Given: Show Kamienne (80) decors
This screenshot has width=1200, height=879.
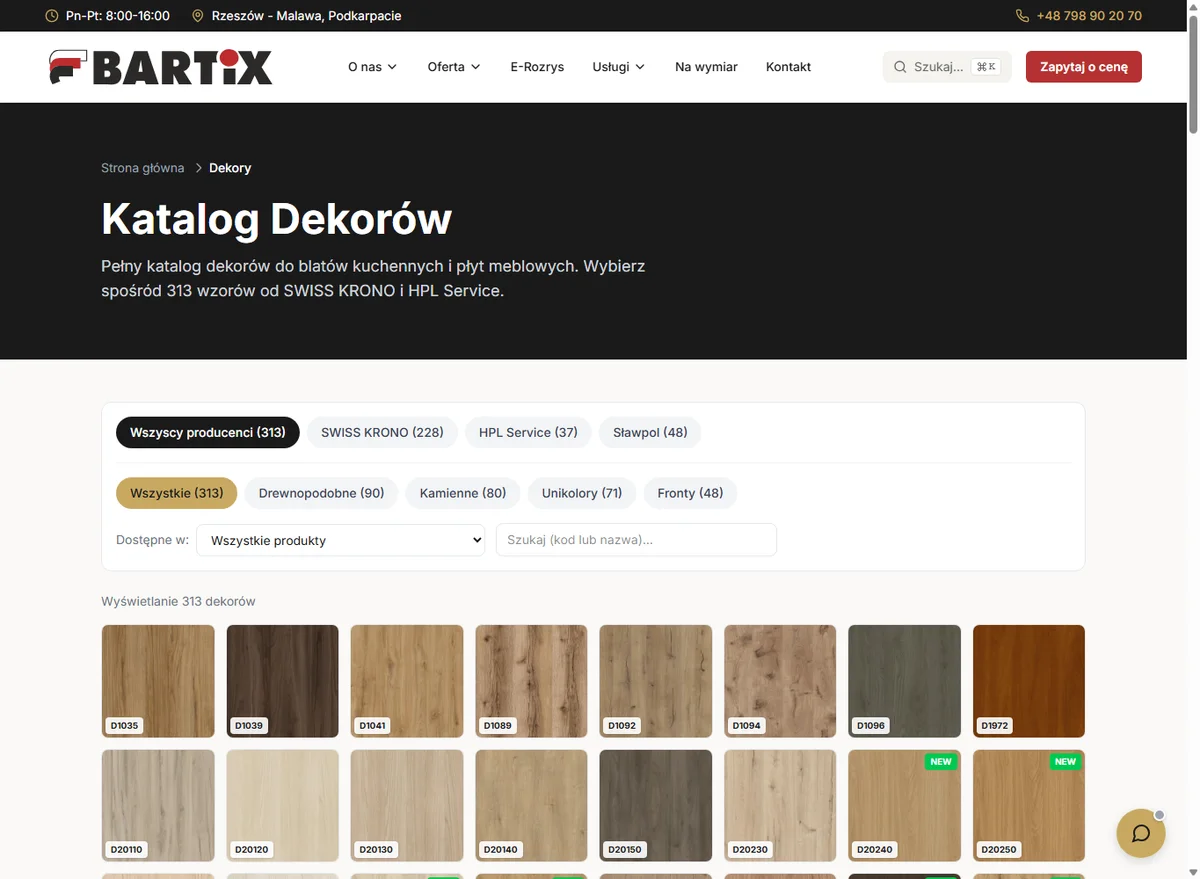Looking at the screenshot, I should coord(463,493).
